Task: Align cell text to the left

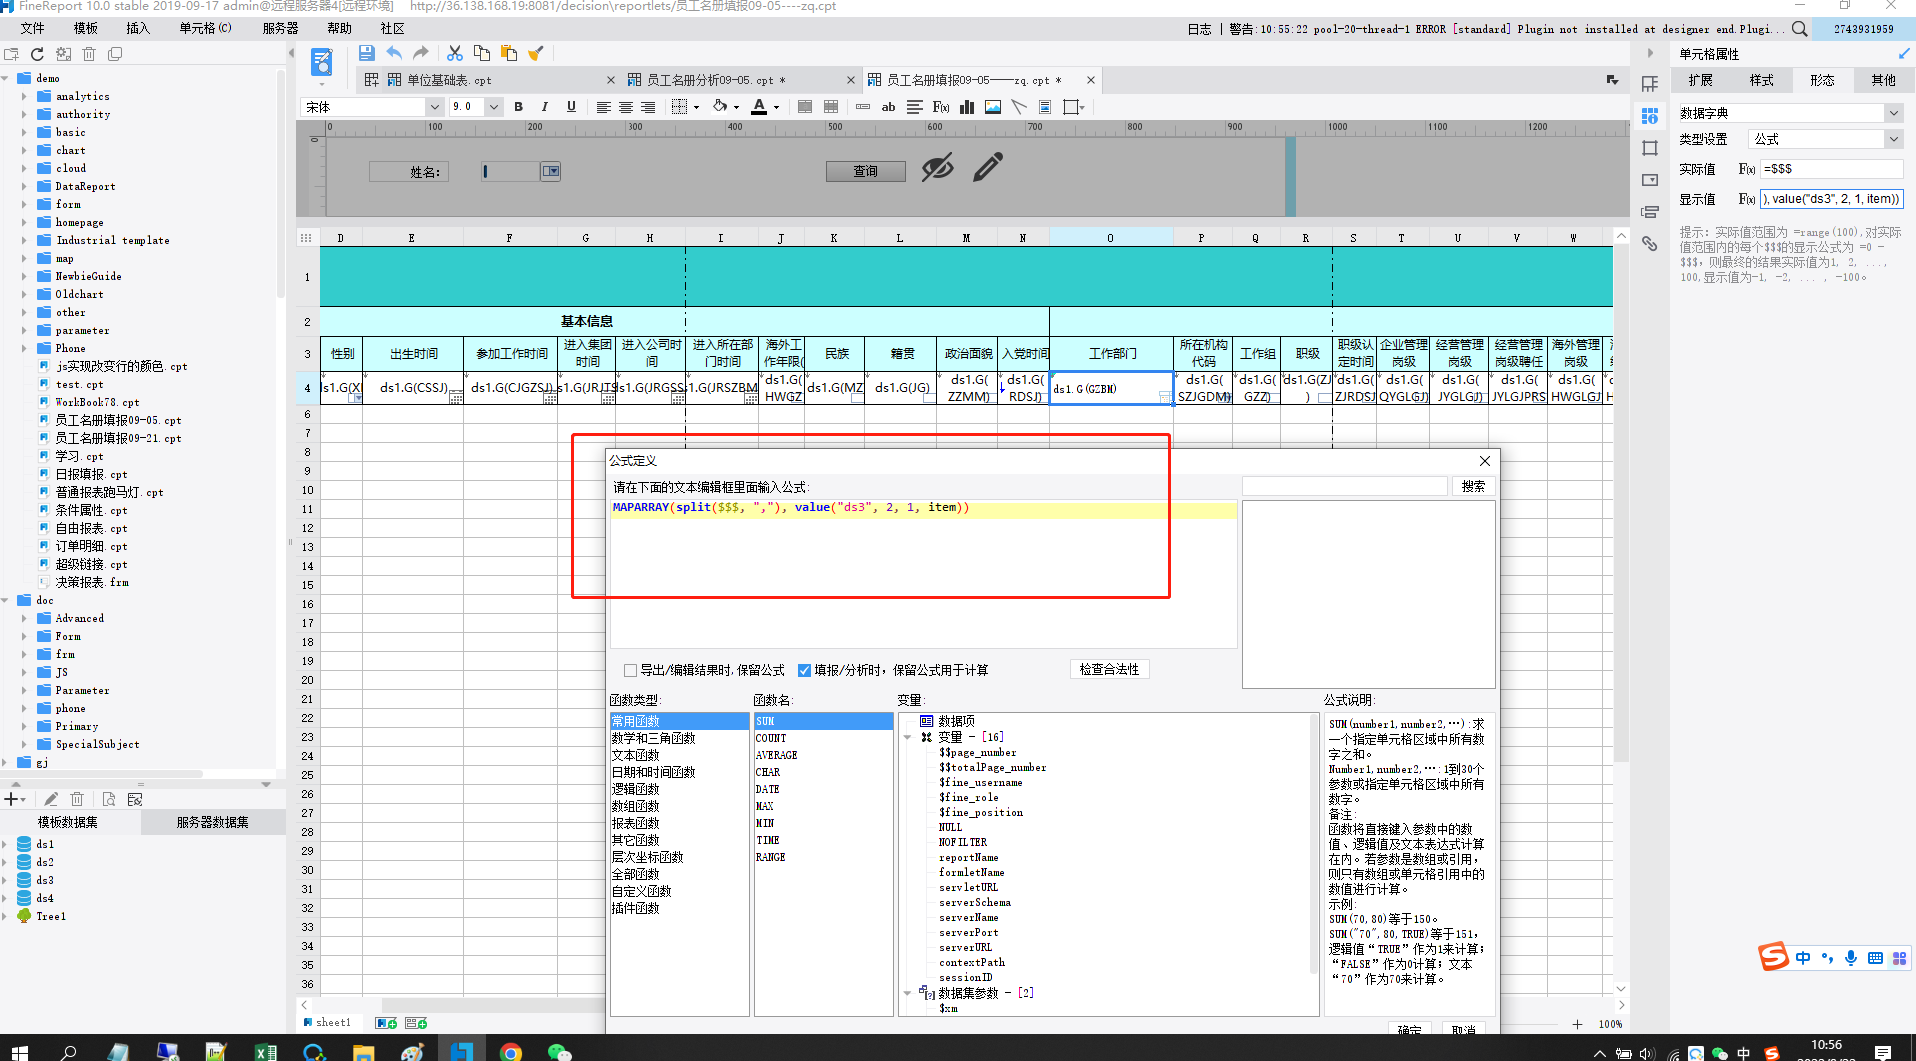Action: tap(603, 107)
